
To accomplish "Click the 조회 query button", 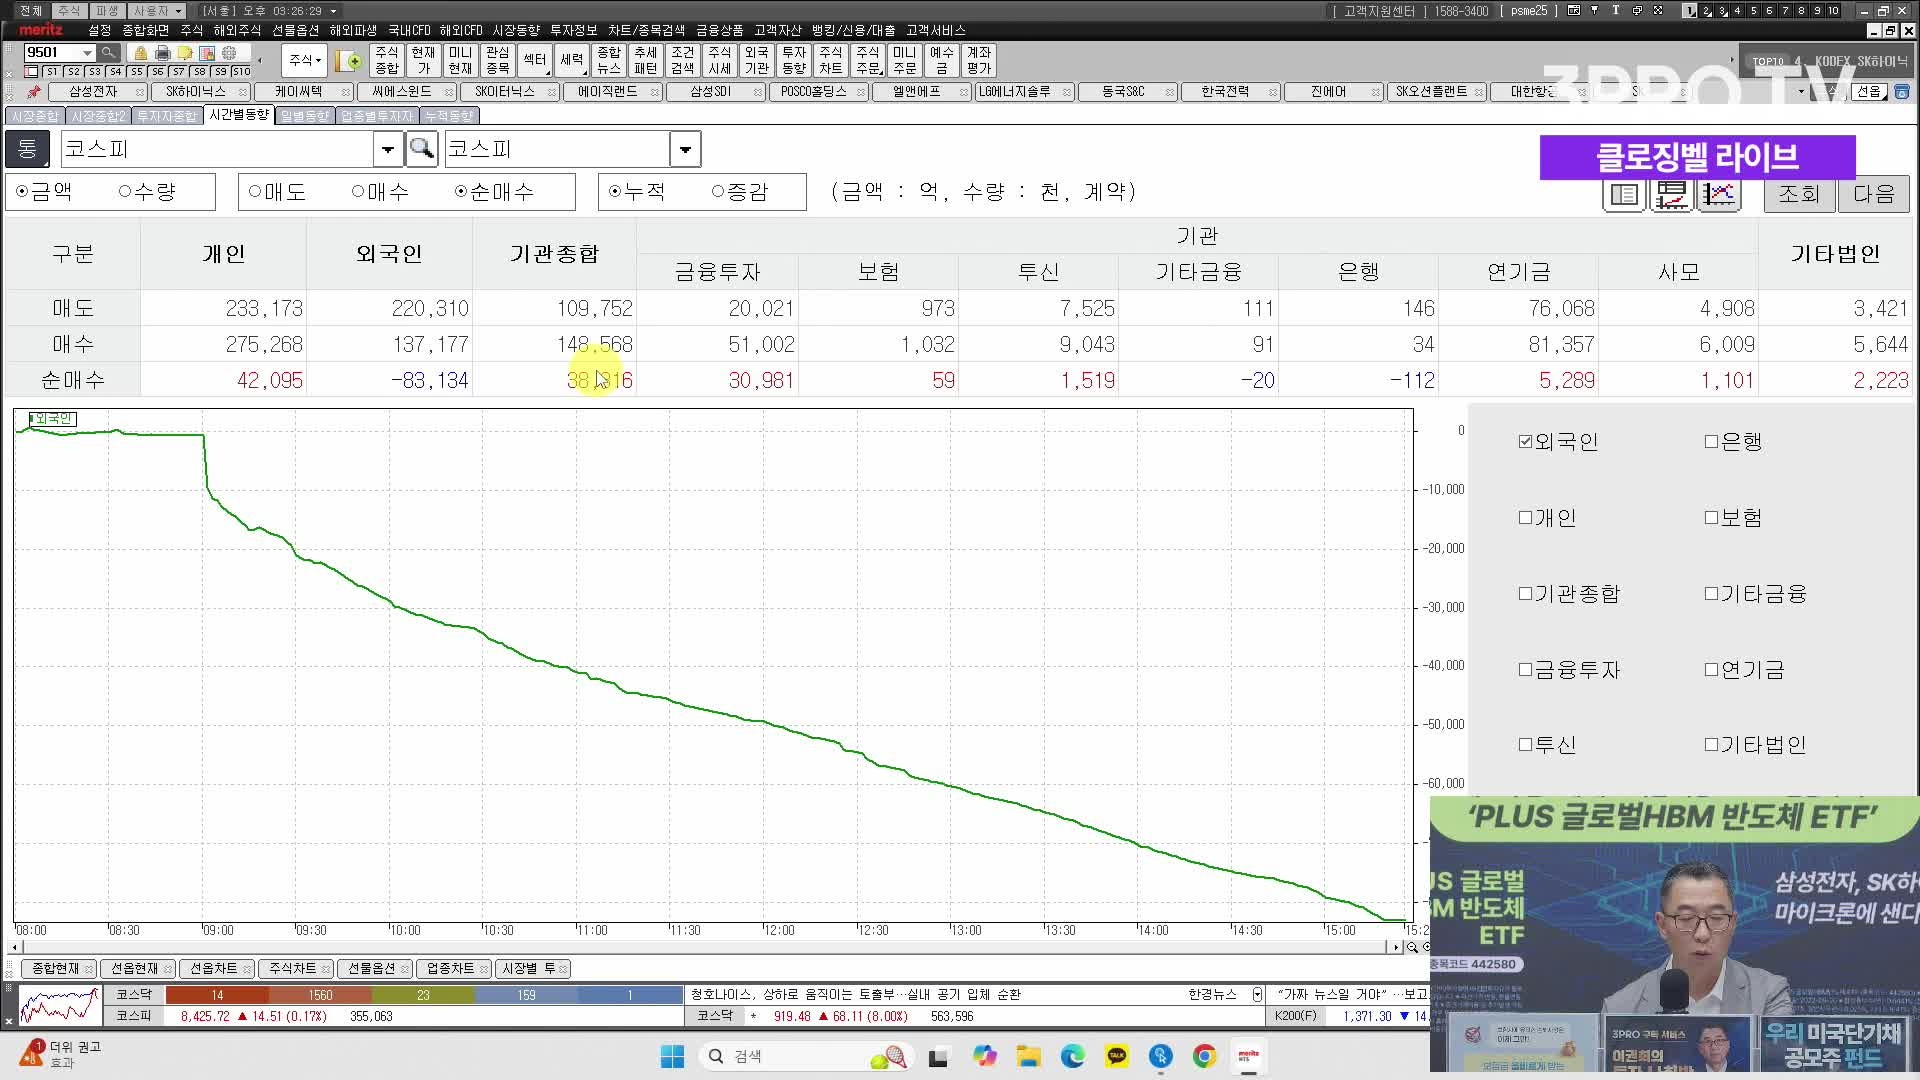I will point(1799,194).
